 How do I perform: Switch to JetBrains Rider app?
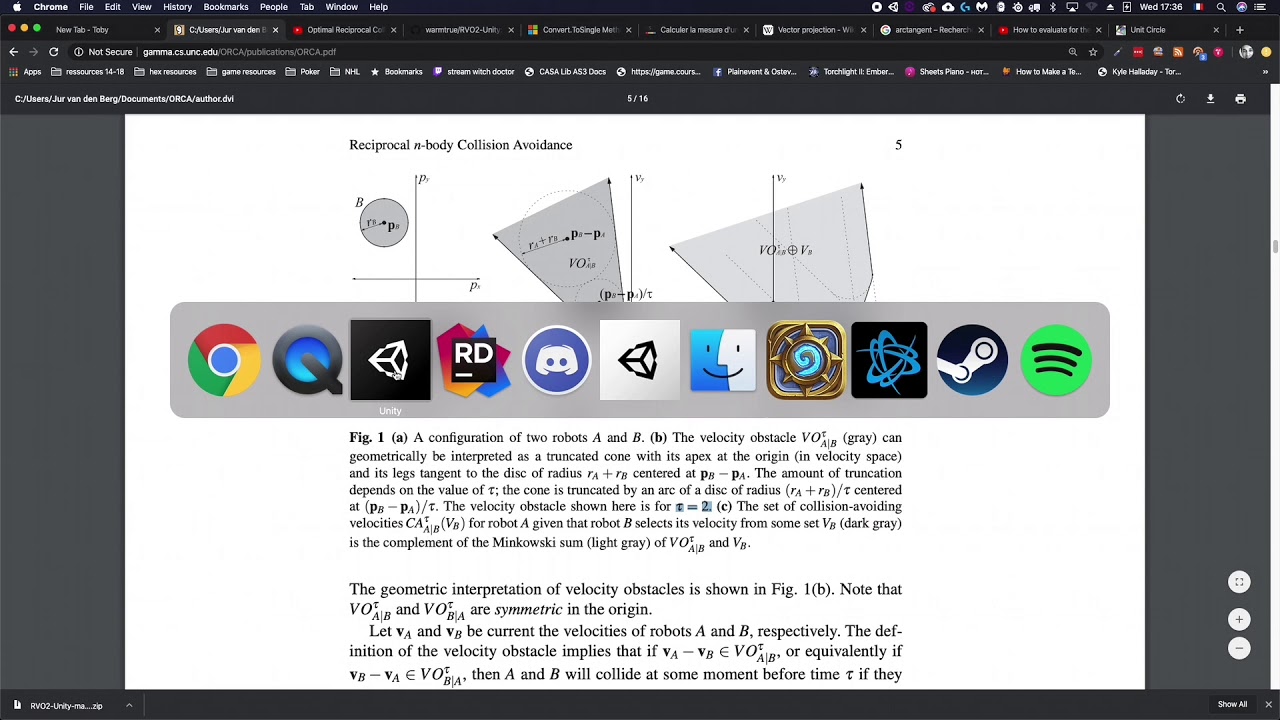point(474,360)
